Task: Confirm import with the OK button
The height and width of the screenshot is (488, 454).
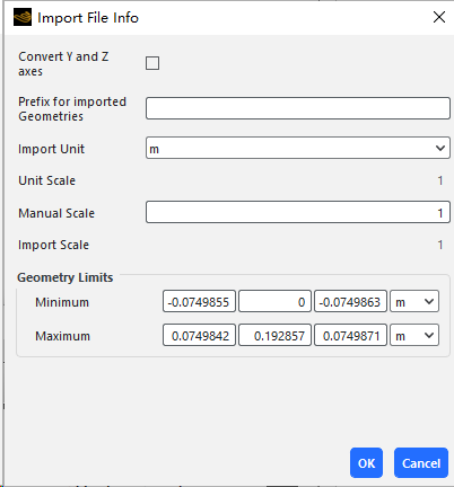Action: (x=366, y=463)
